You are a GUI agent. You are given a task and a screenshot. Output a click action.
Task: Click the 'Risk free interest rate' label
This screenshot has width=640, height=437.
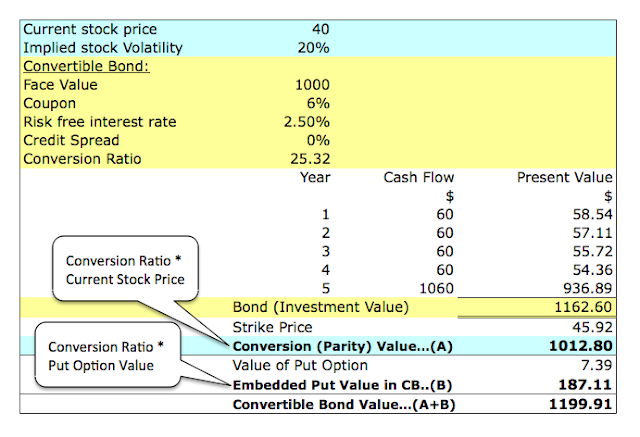pos(100,122)
